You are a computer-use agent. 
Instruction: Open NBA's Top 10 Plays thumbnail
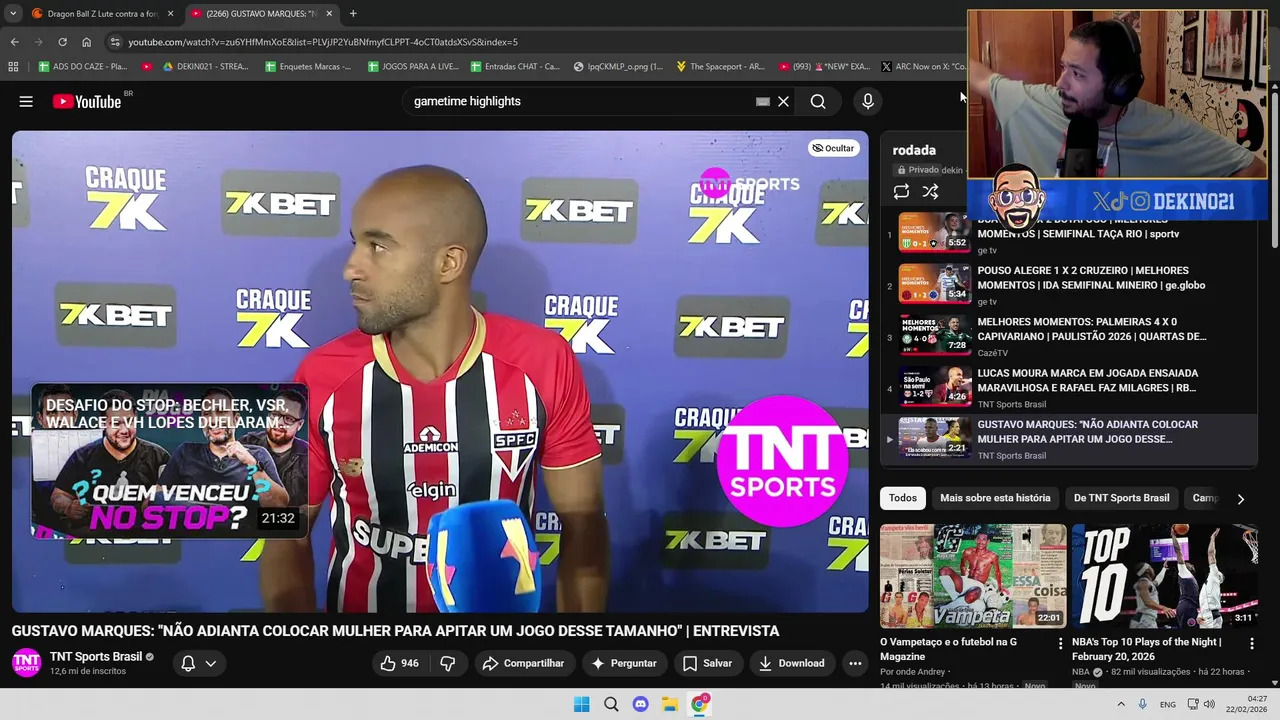(x=1164, y=576)
